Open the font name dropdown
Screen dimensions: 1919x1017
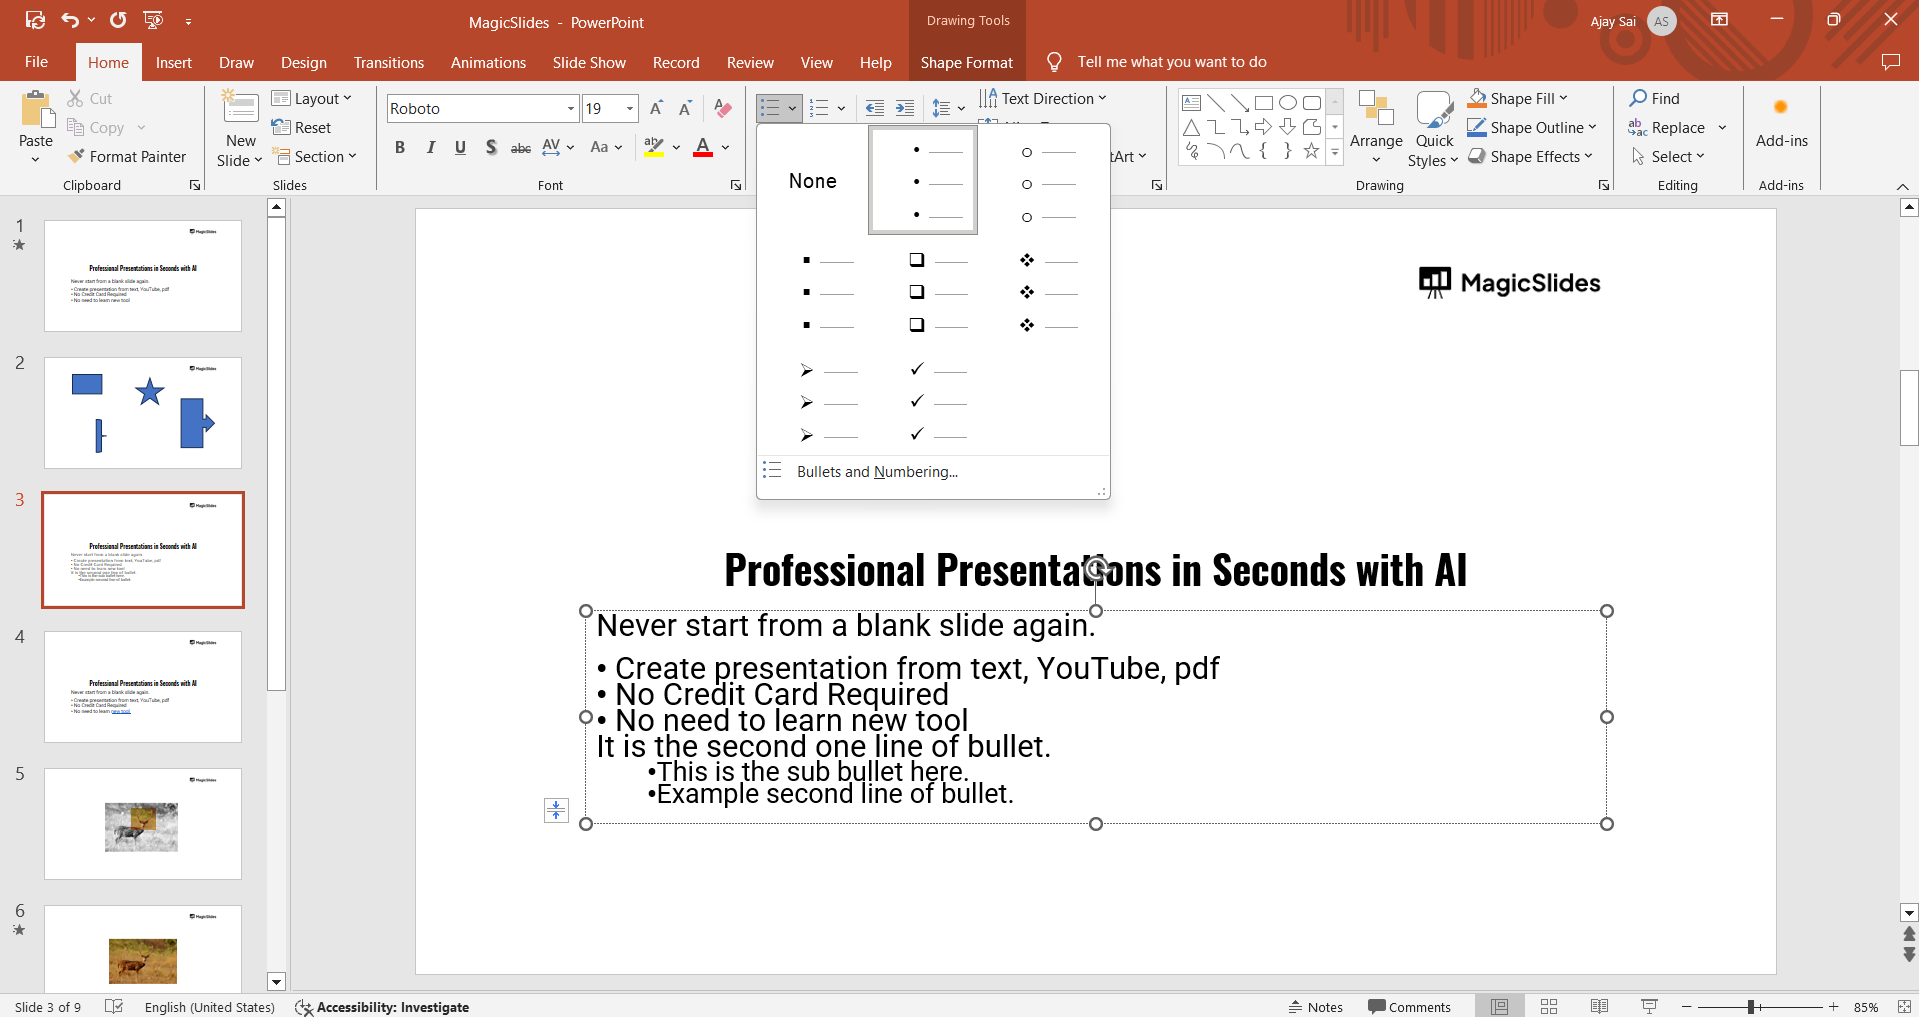click(571, 108)
